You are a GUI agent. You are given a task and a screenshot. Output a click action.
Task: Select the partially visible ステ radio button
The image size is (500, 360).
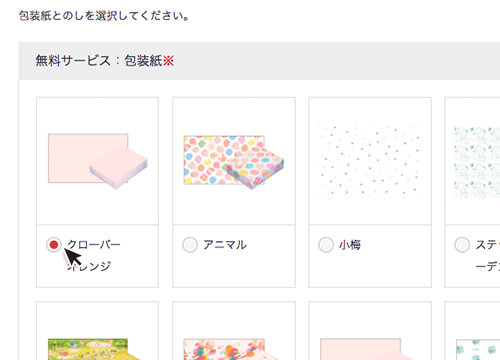(x=462, y=245)
